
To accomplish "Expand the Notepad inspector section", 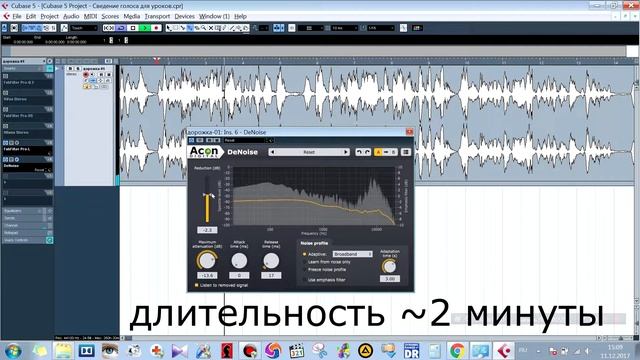I will pos(27,233).
